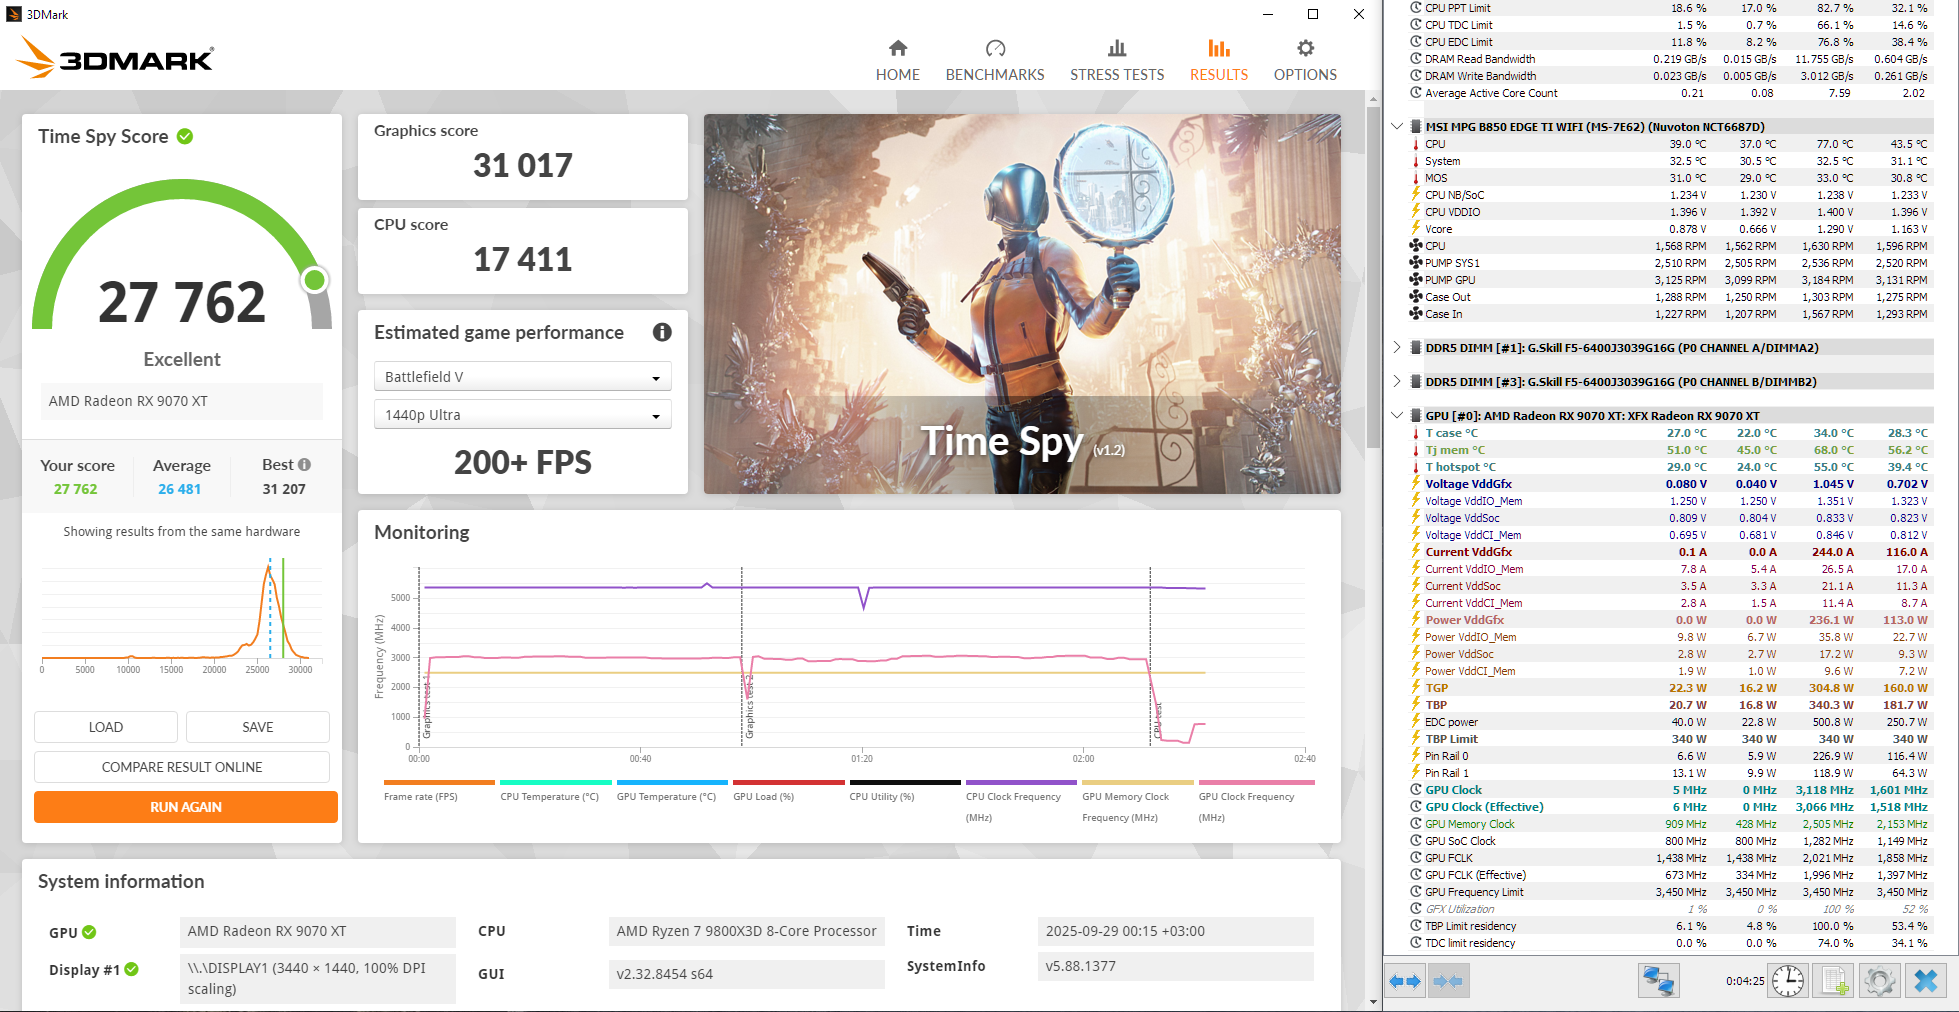
Task: Click the score distribution chart
Action: (x=182, y=615)
